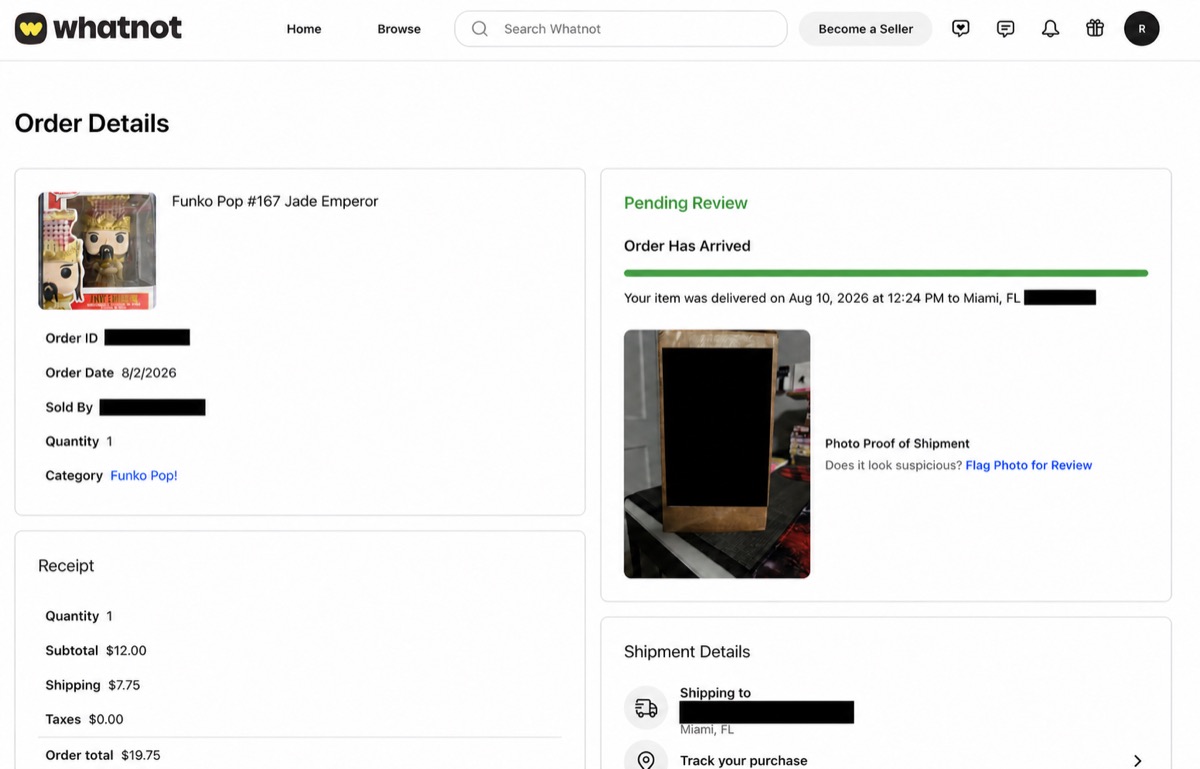Click the Sold By label
1200x769 pixels.
point(69,407)
